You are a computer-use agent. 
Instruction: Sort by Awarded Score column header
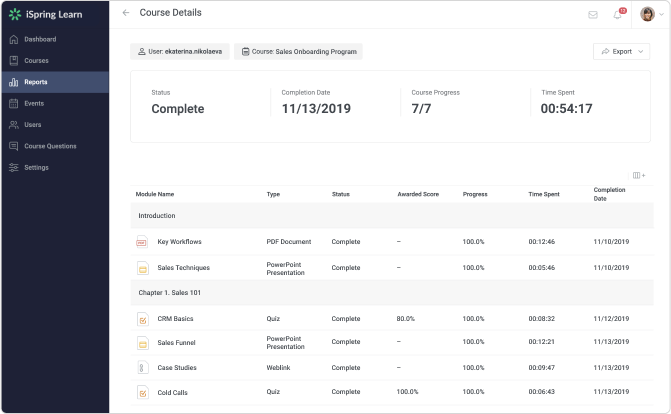(x=418, y=194)
